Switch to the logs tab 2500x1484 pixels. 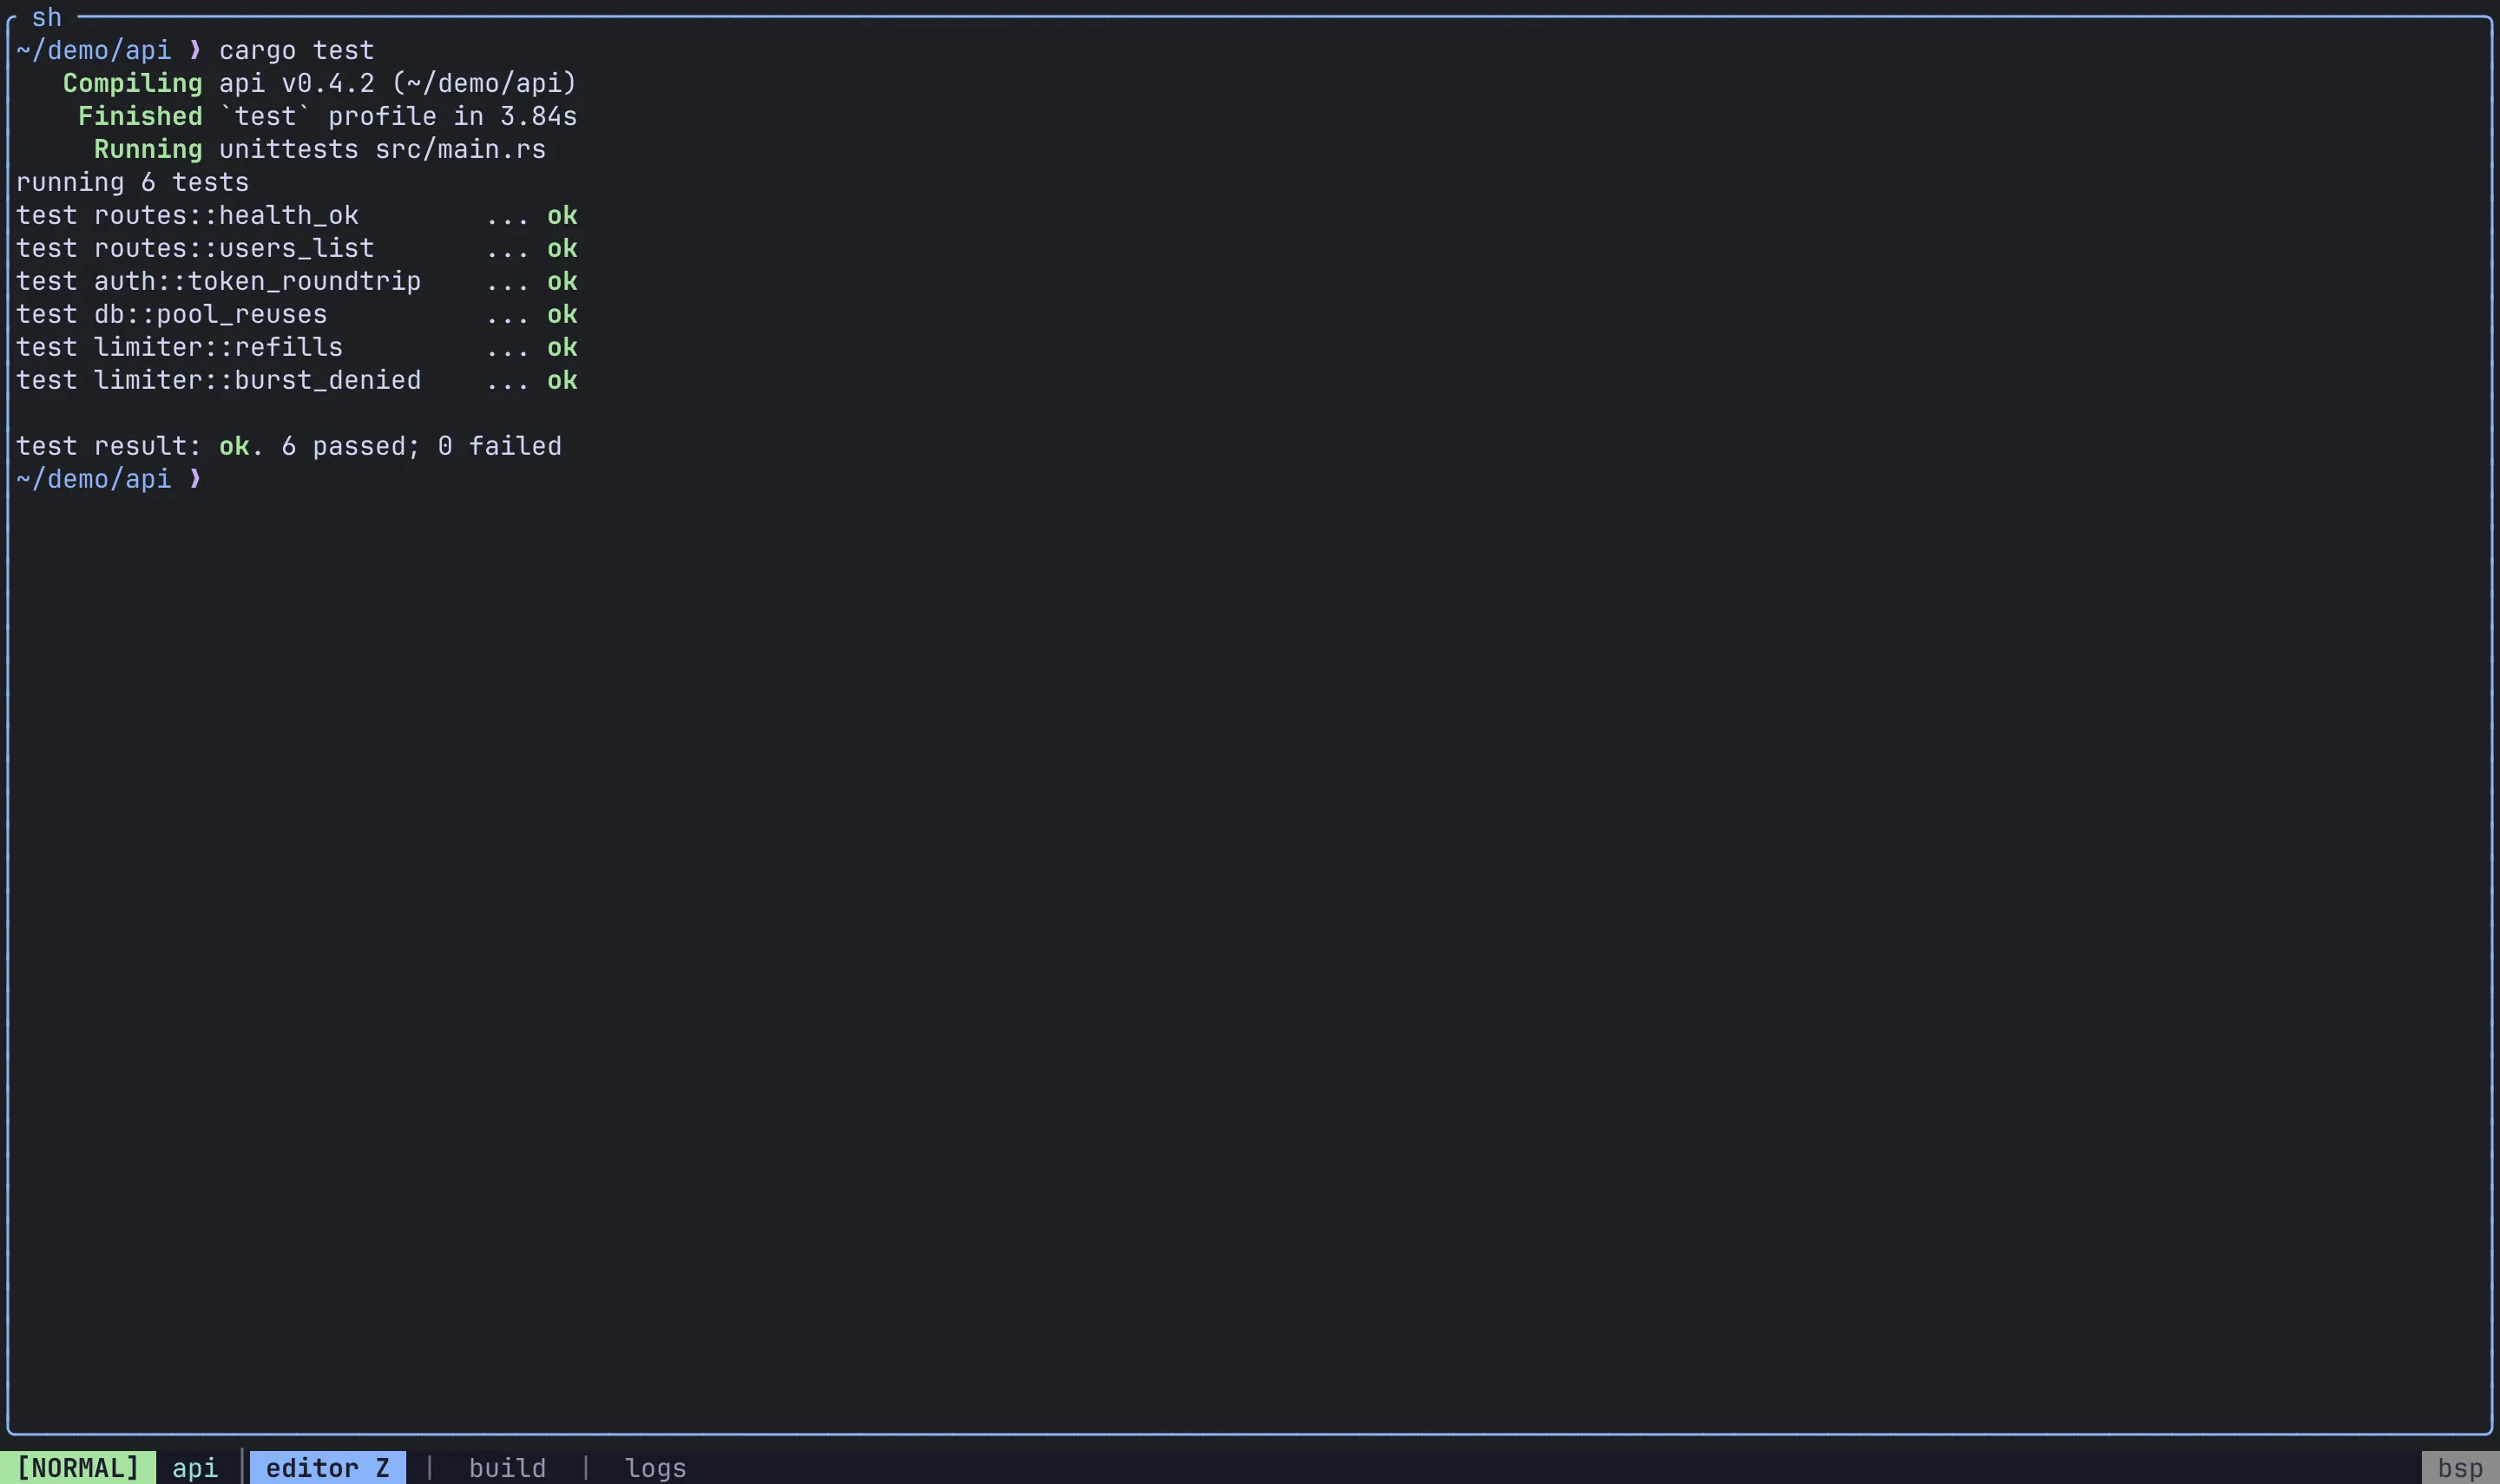(x=655, y=1467)
